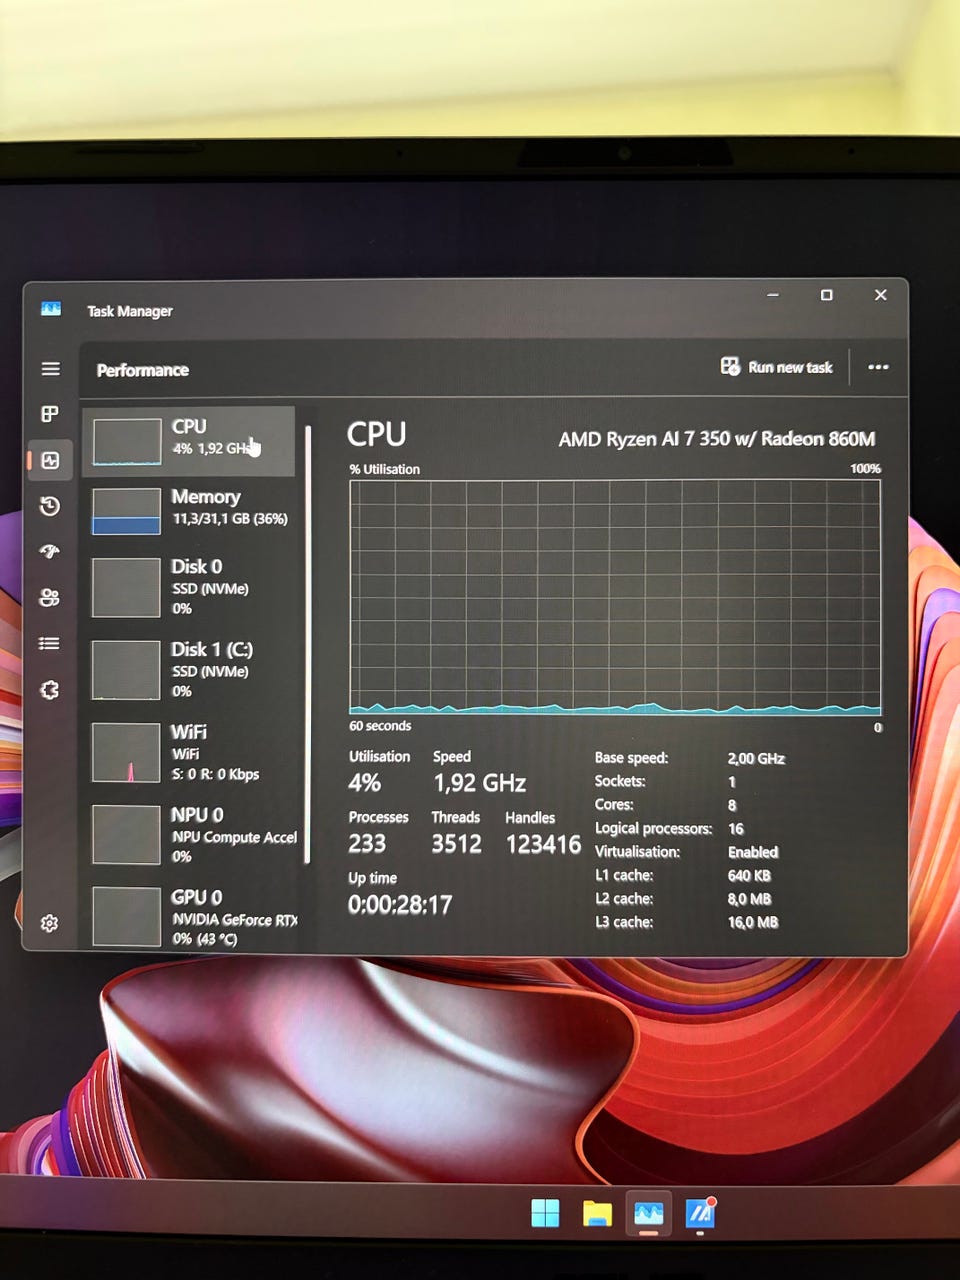Open Task Manager Settings gear icon
960x1280 pixels.
(49, 923)
